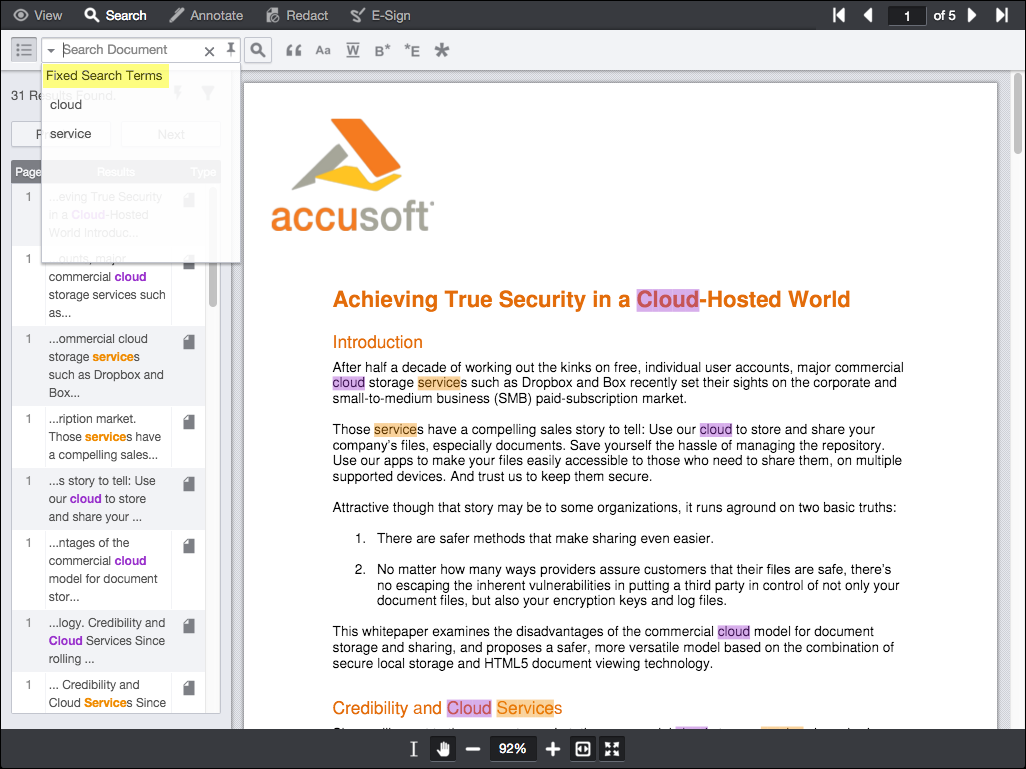Toggle the pin icon beside the search box
The image size is (1026, 769).
click(231, 49)
